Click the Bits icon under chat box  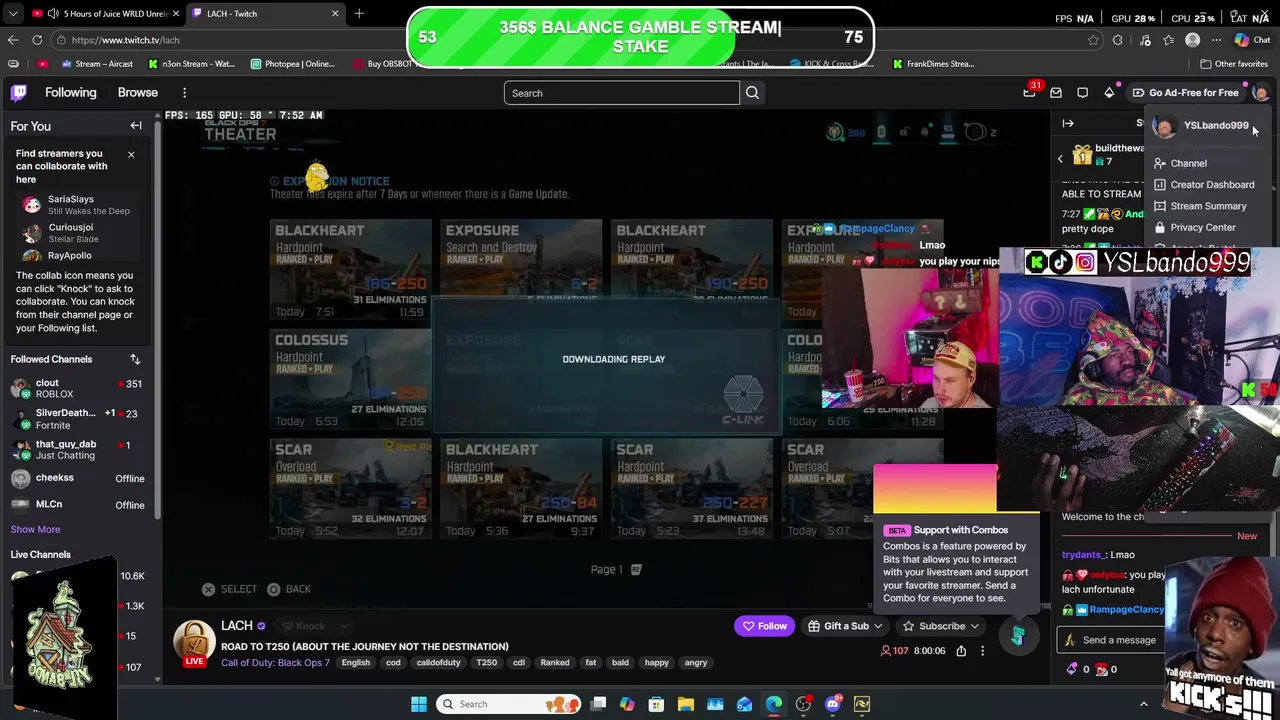[x=1072, y=669]
